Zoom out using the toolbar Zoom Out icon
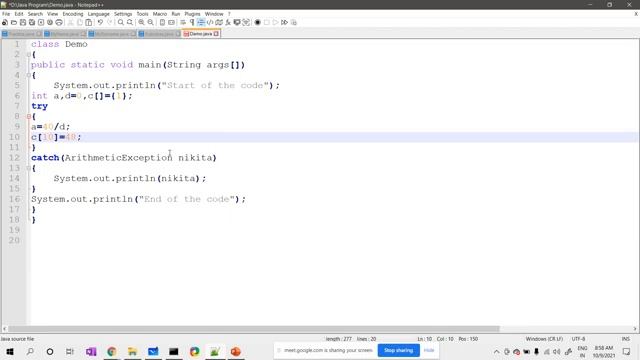Screen dimensions: 640x360 point(150,22)
